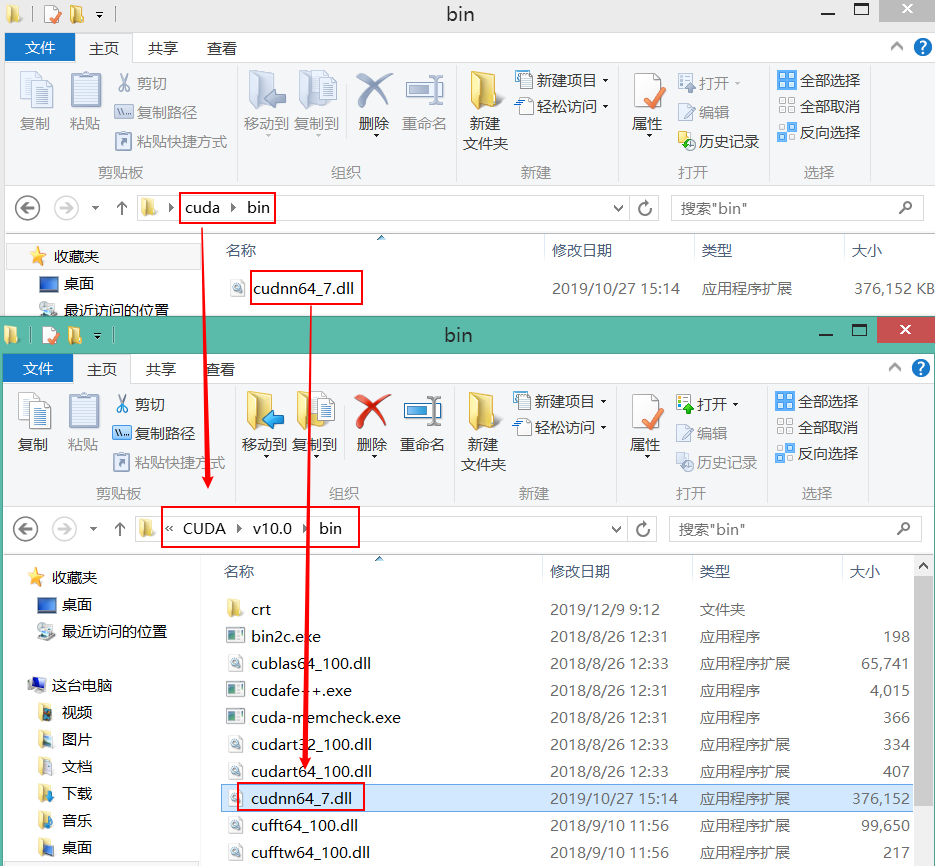Expand Easy Access (轻松访问) dropdown in upper window
Screen dimensions: 935x866
pyautogui.click(x=606, y=107)
